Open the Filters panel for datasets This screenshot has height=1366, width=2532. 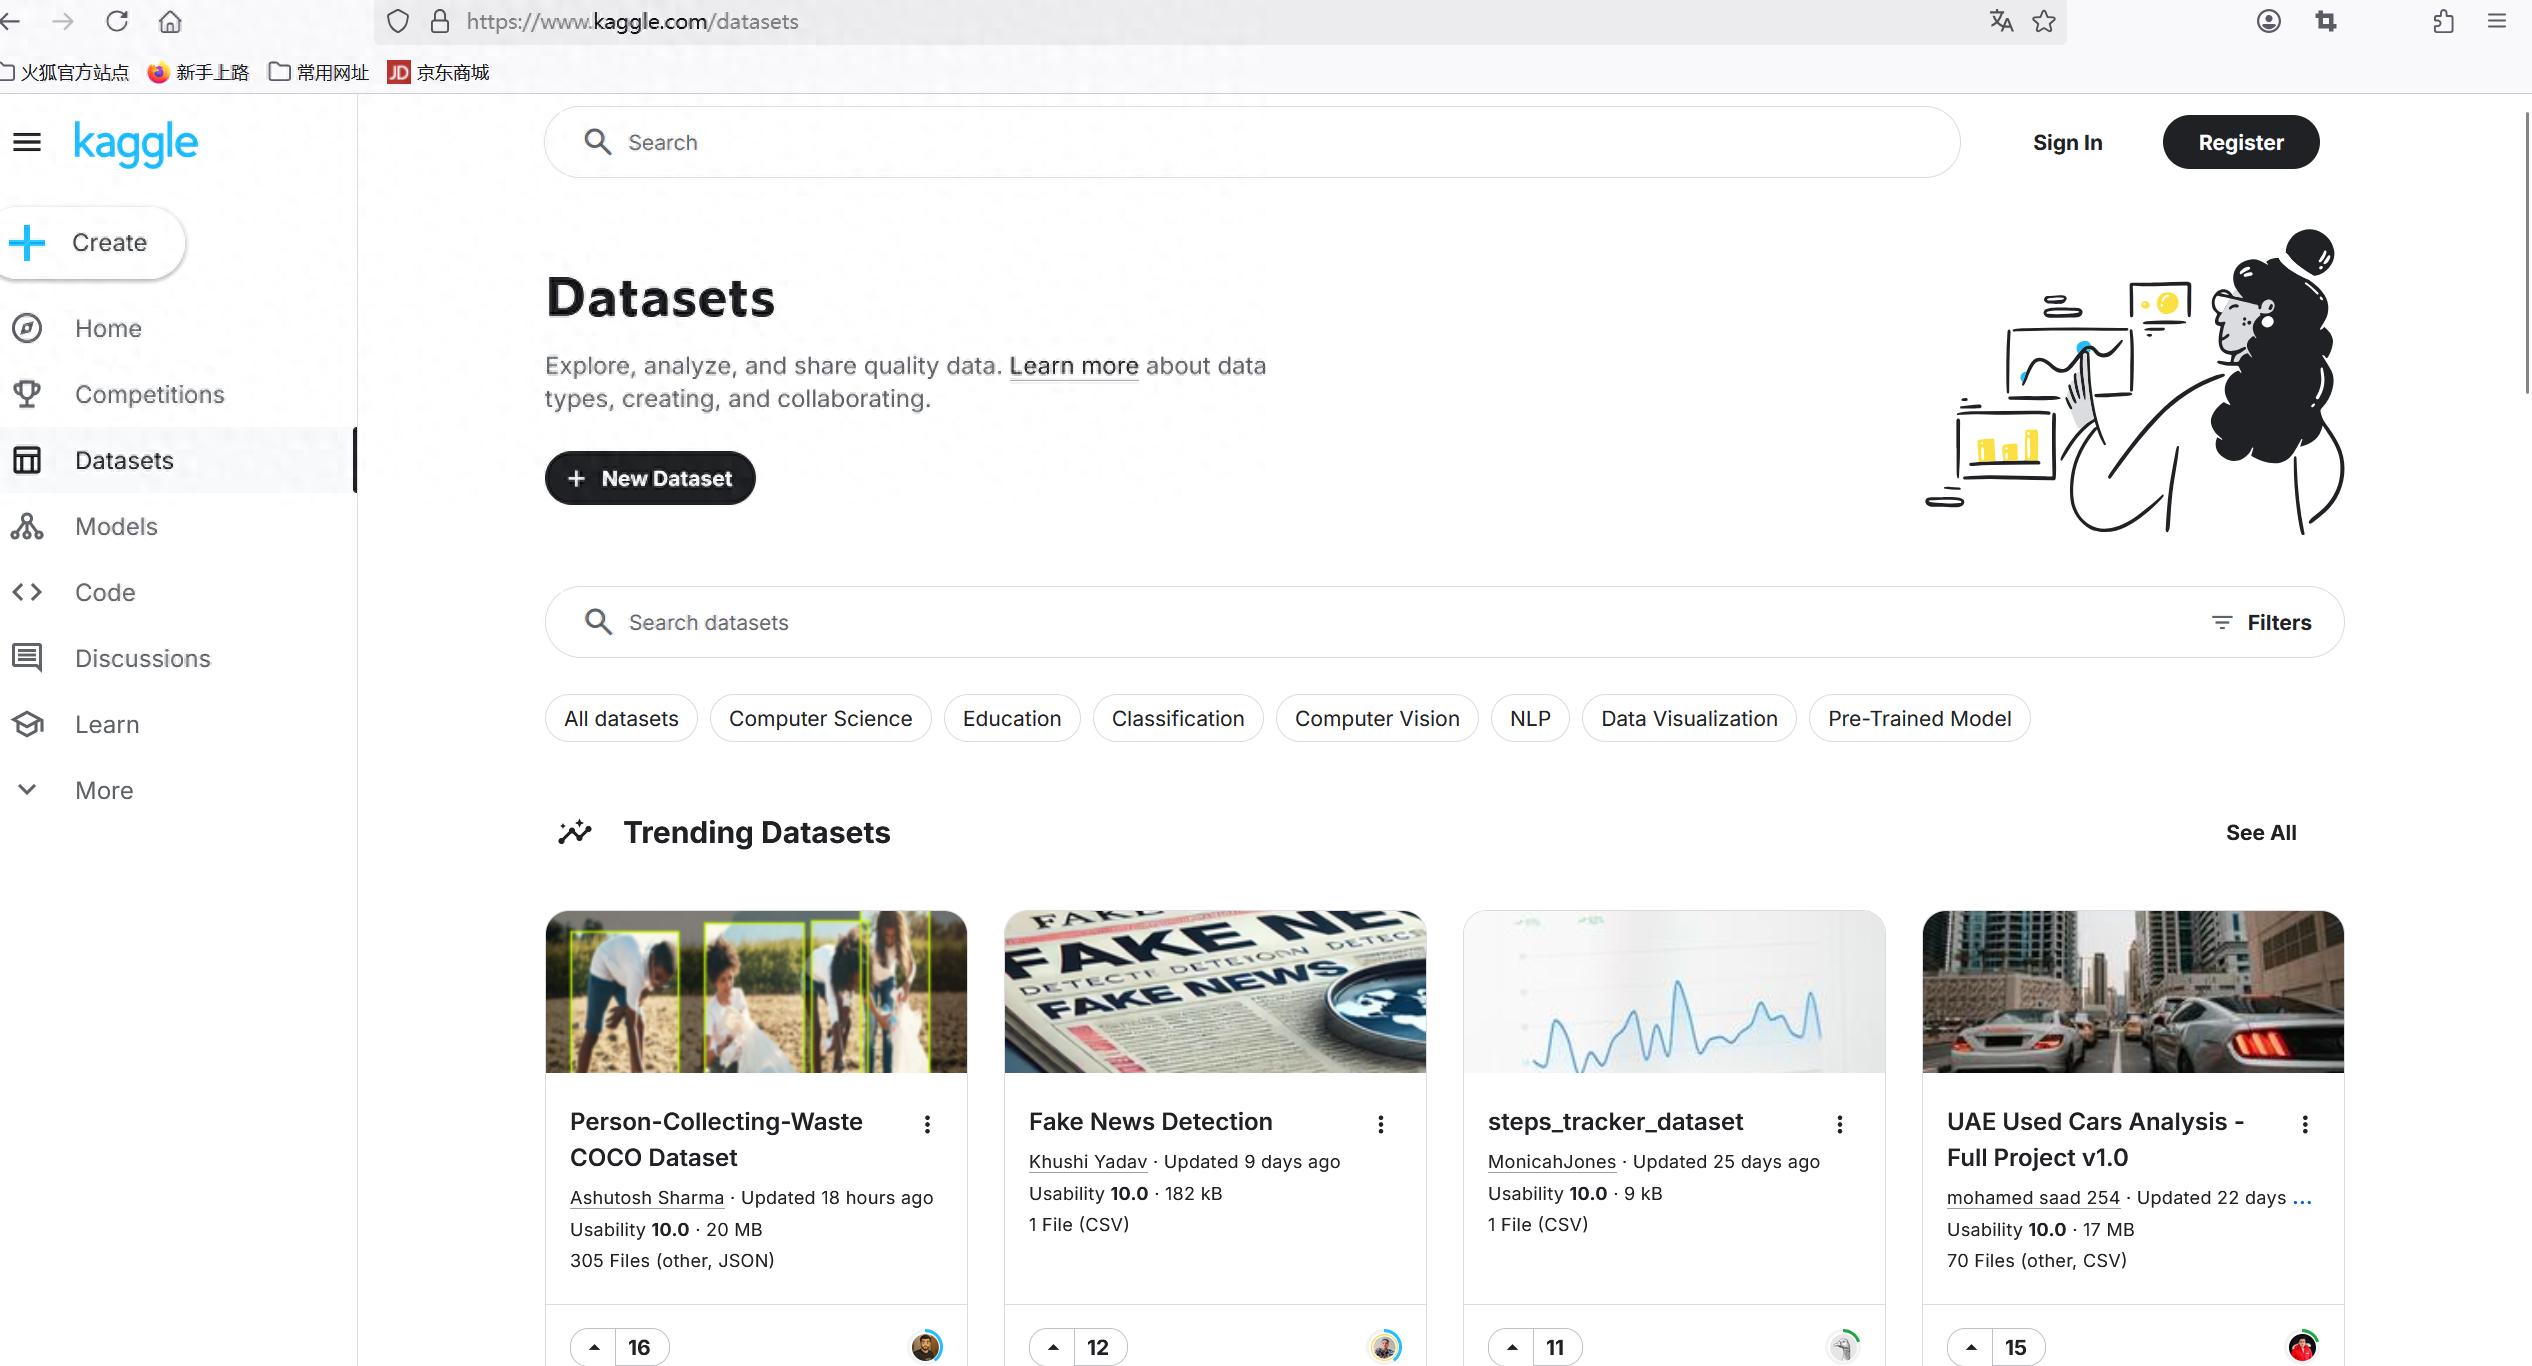coord(2262,622)
